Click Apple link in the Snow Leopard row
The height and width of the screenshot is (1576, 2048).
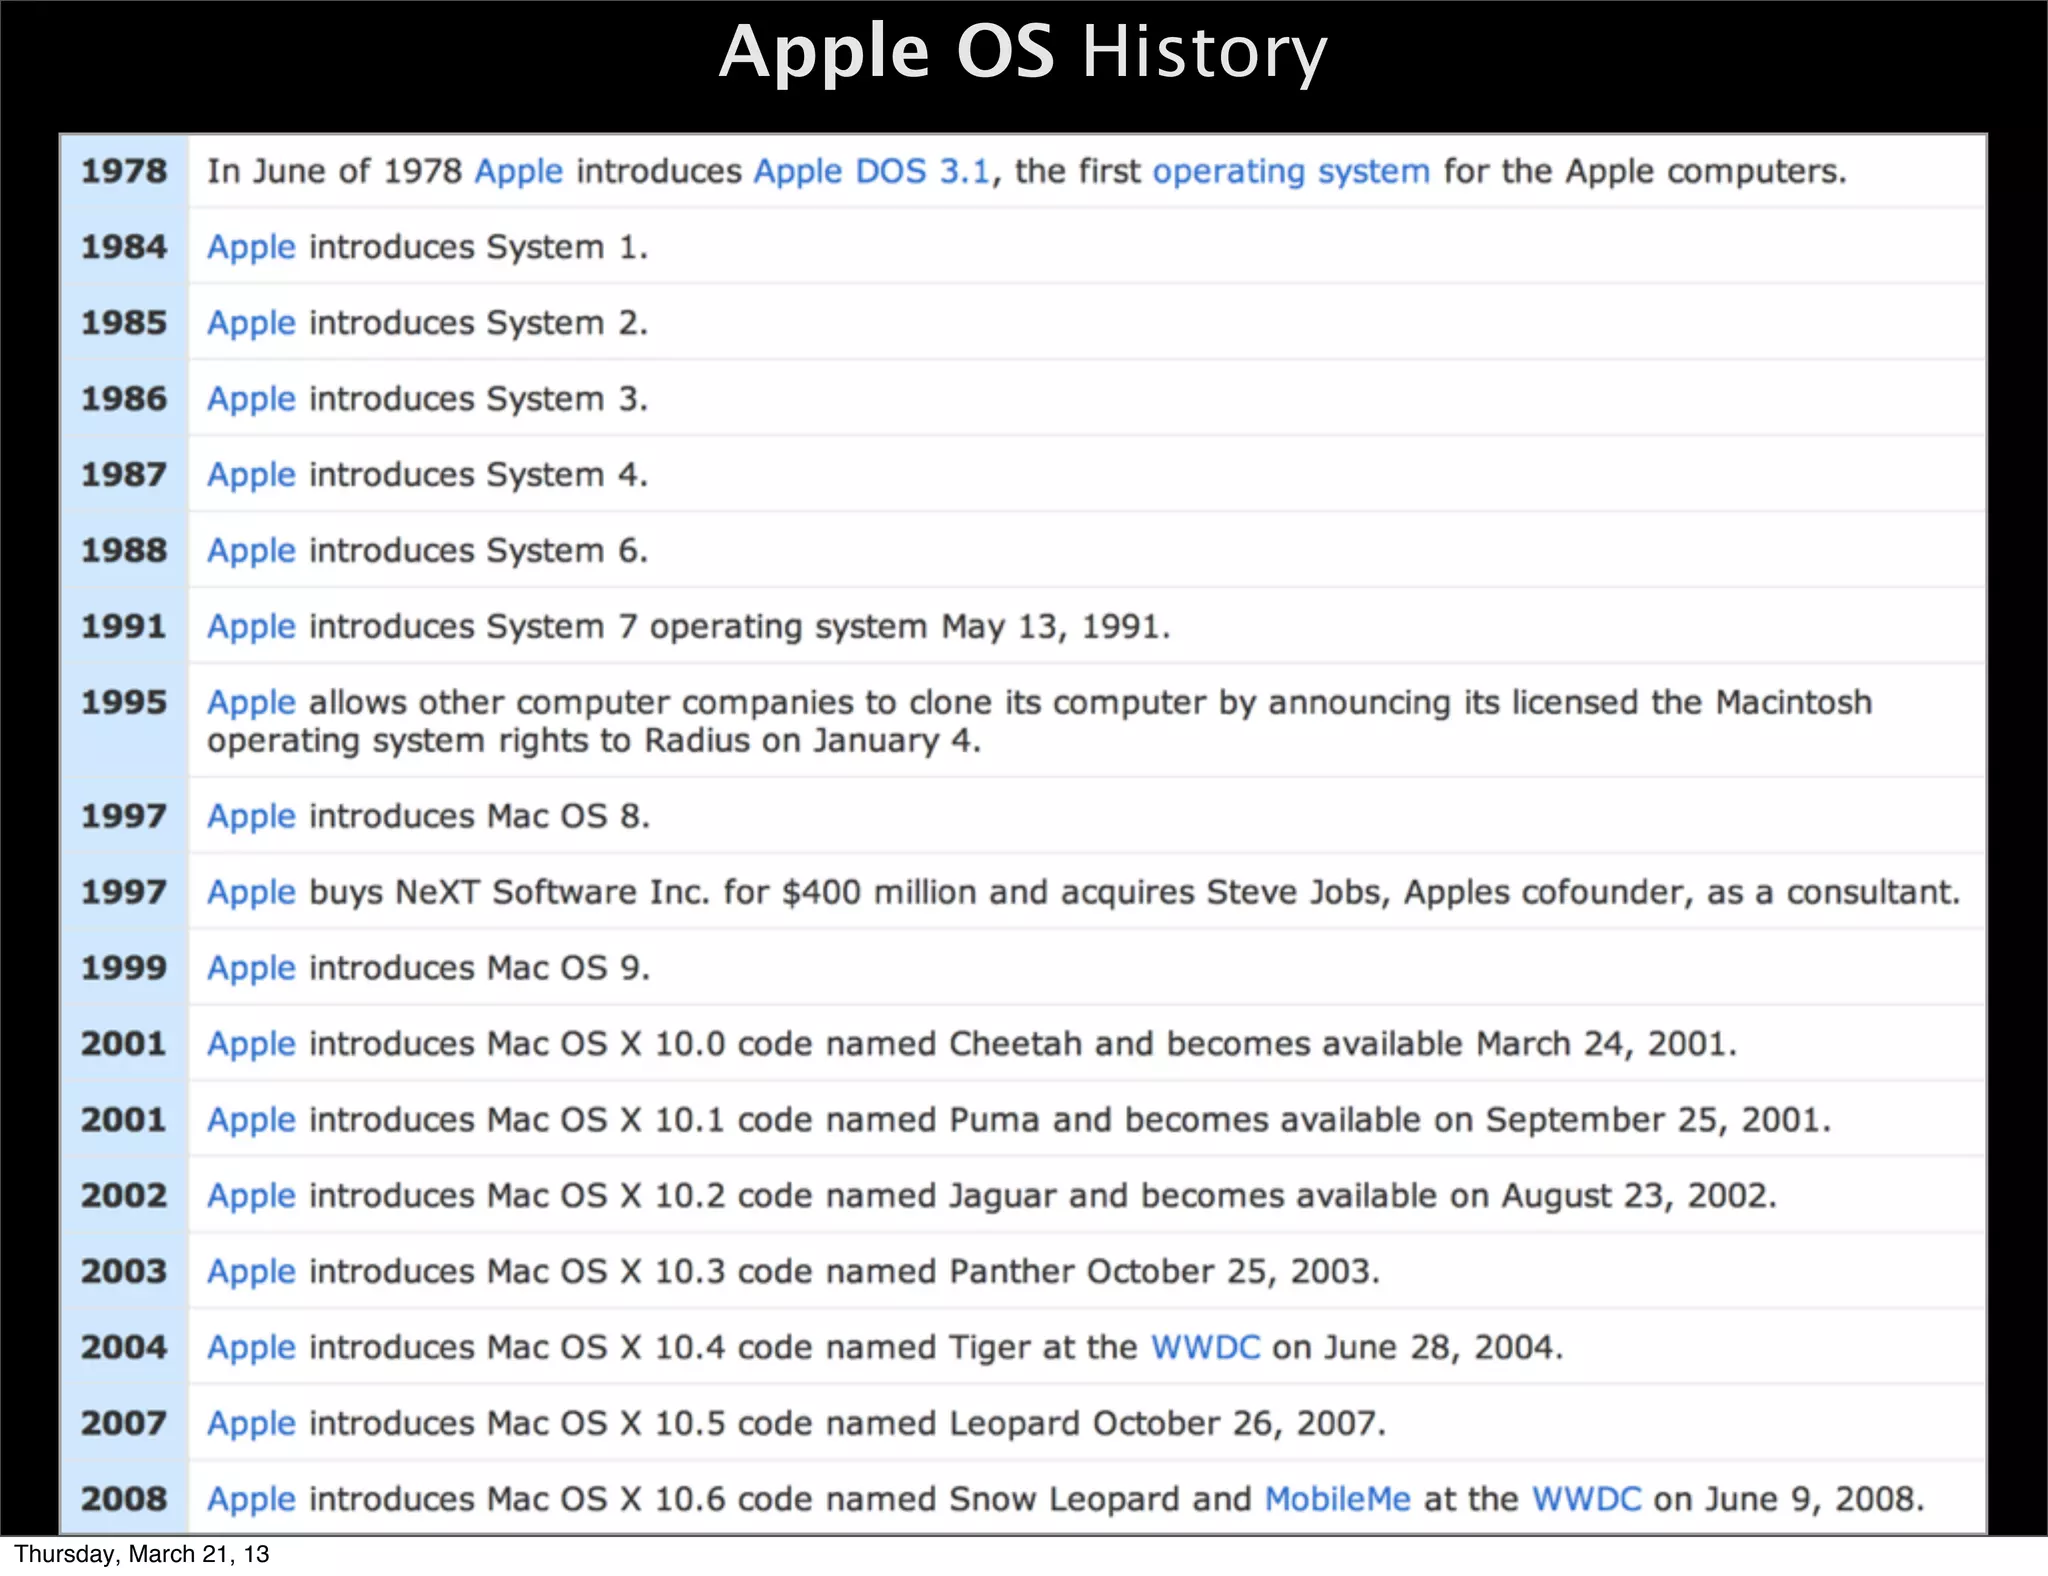point(251,1502)
